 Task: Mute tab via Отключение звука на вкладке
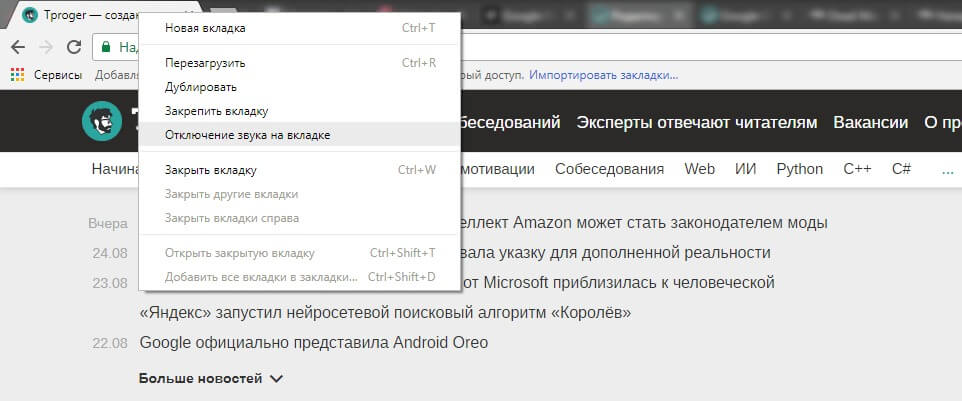click(247, 134)
